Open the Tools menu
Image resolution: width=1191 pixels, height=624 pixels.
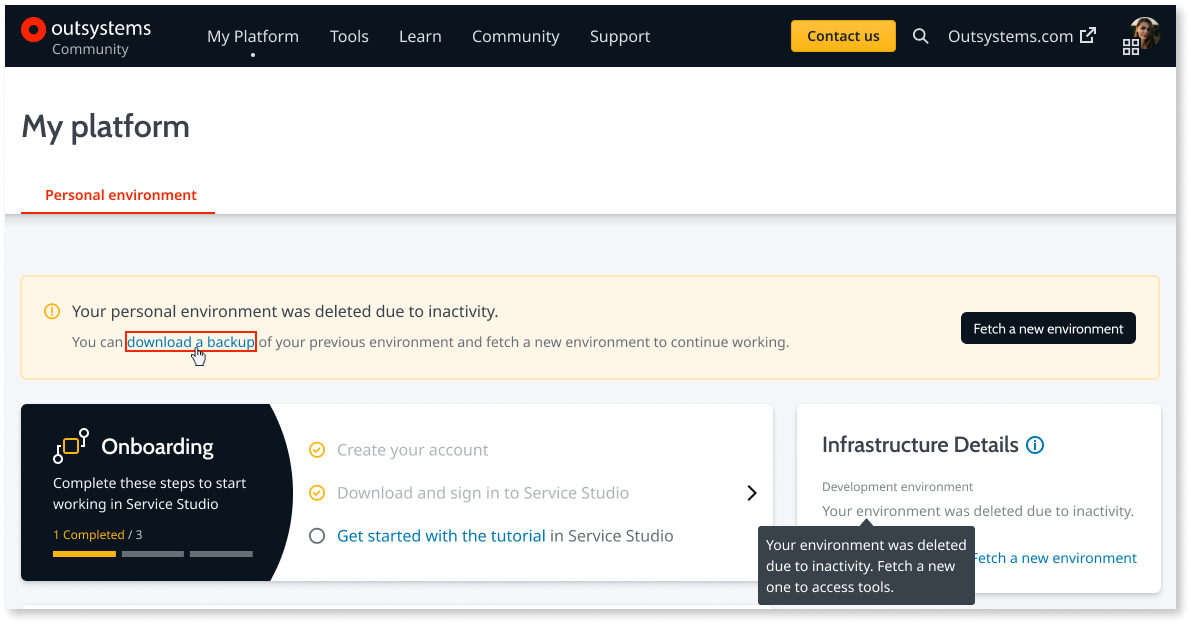tap(349, 36)
